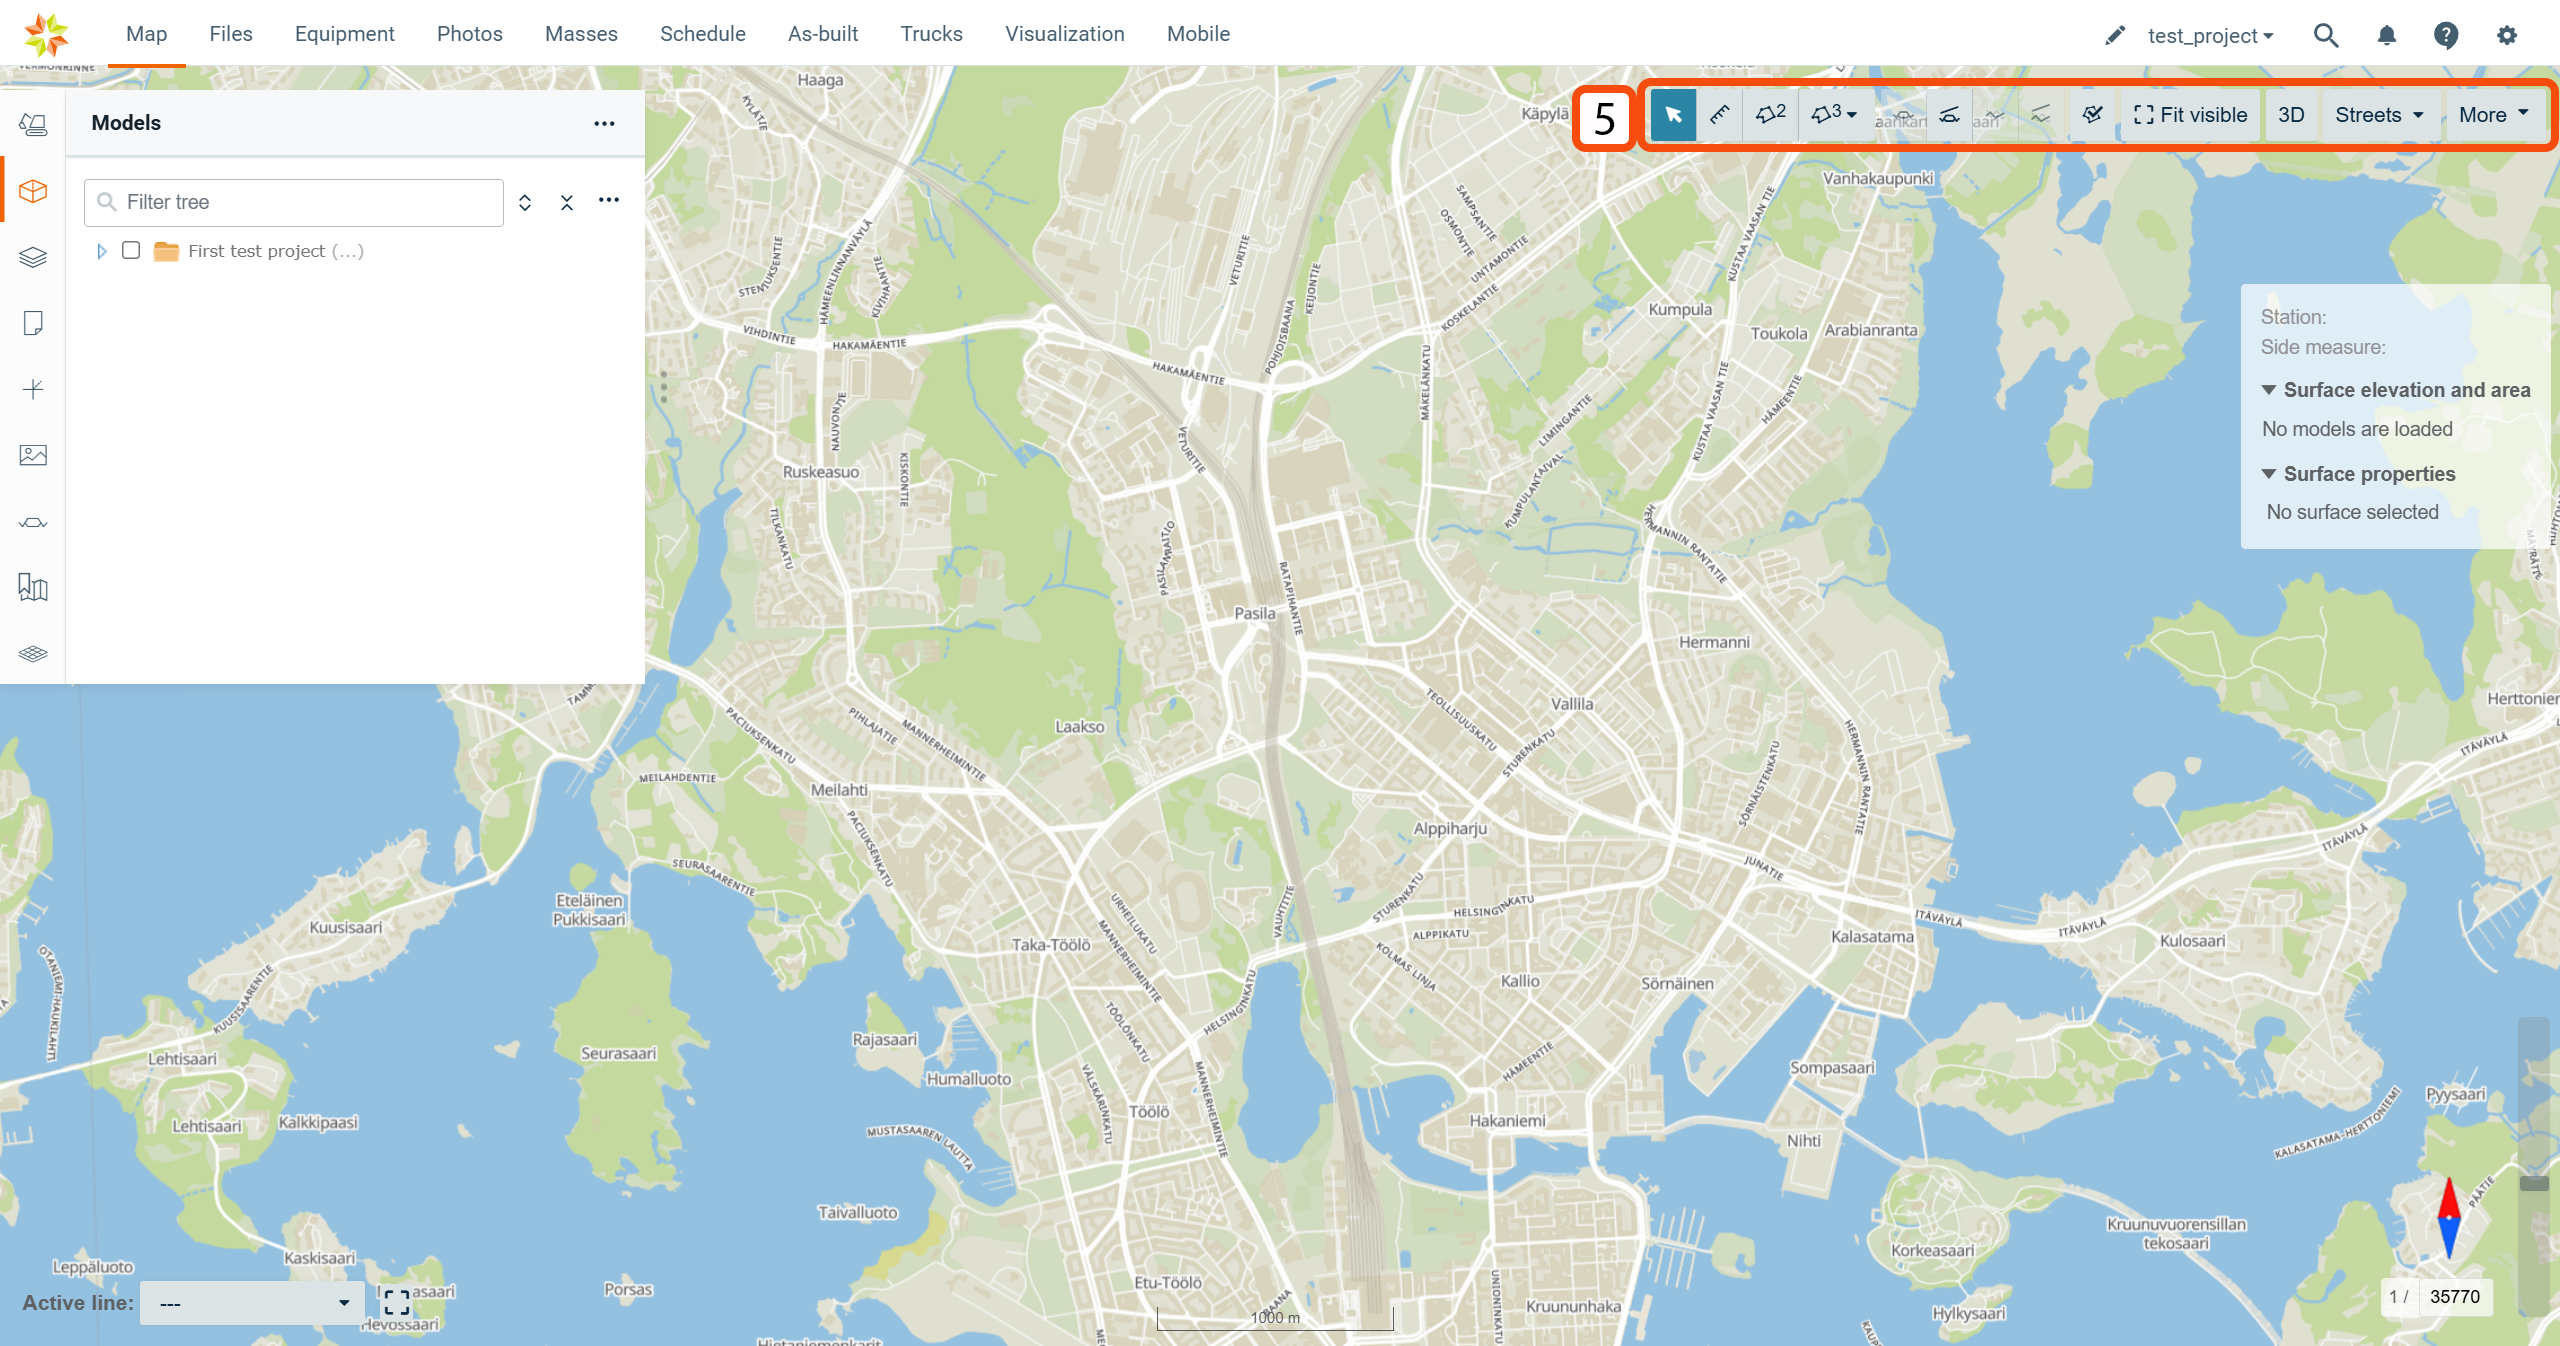This screenshot has width=2560, height=1346.
Task: Open the Active line dropdown
Action: [x=252, y=1303]
